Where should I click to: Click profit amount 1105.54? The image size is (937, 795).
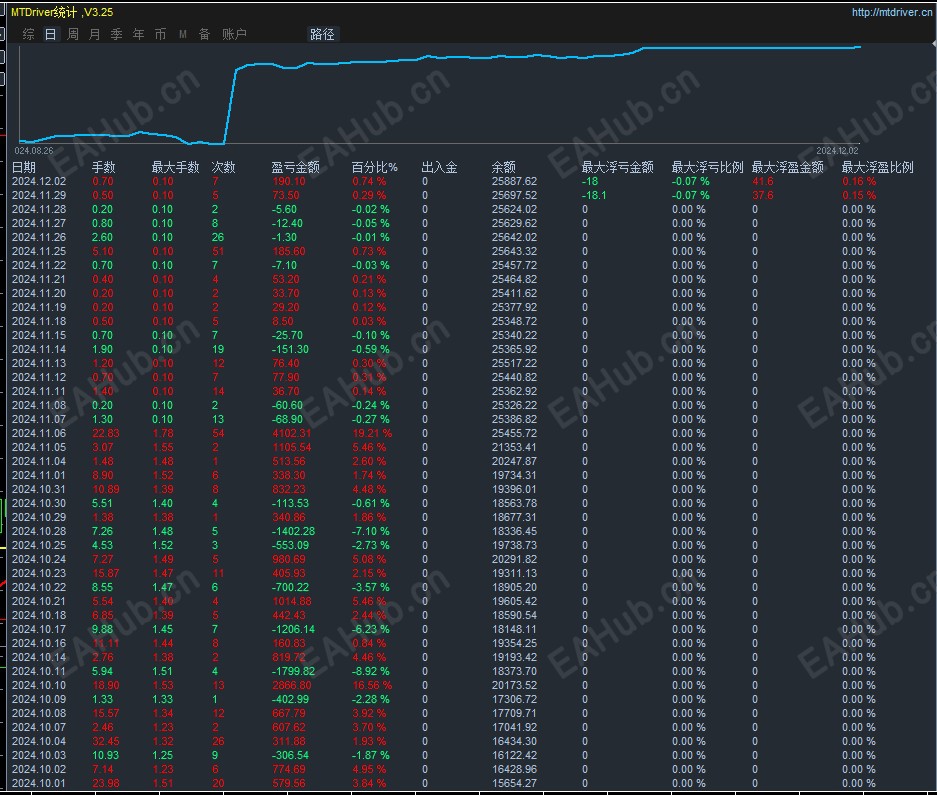coord(292,447)
